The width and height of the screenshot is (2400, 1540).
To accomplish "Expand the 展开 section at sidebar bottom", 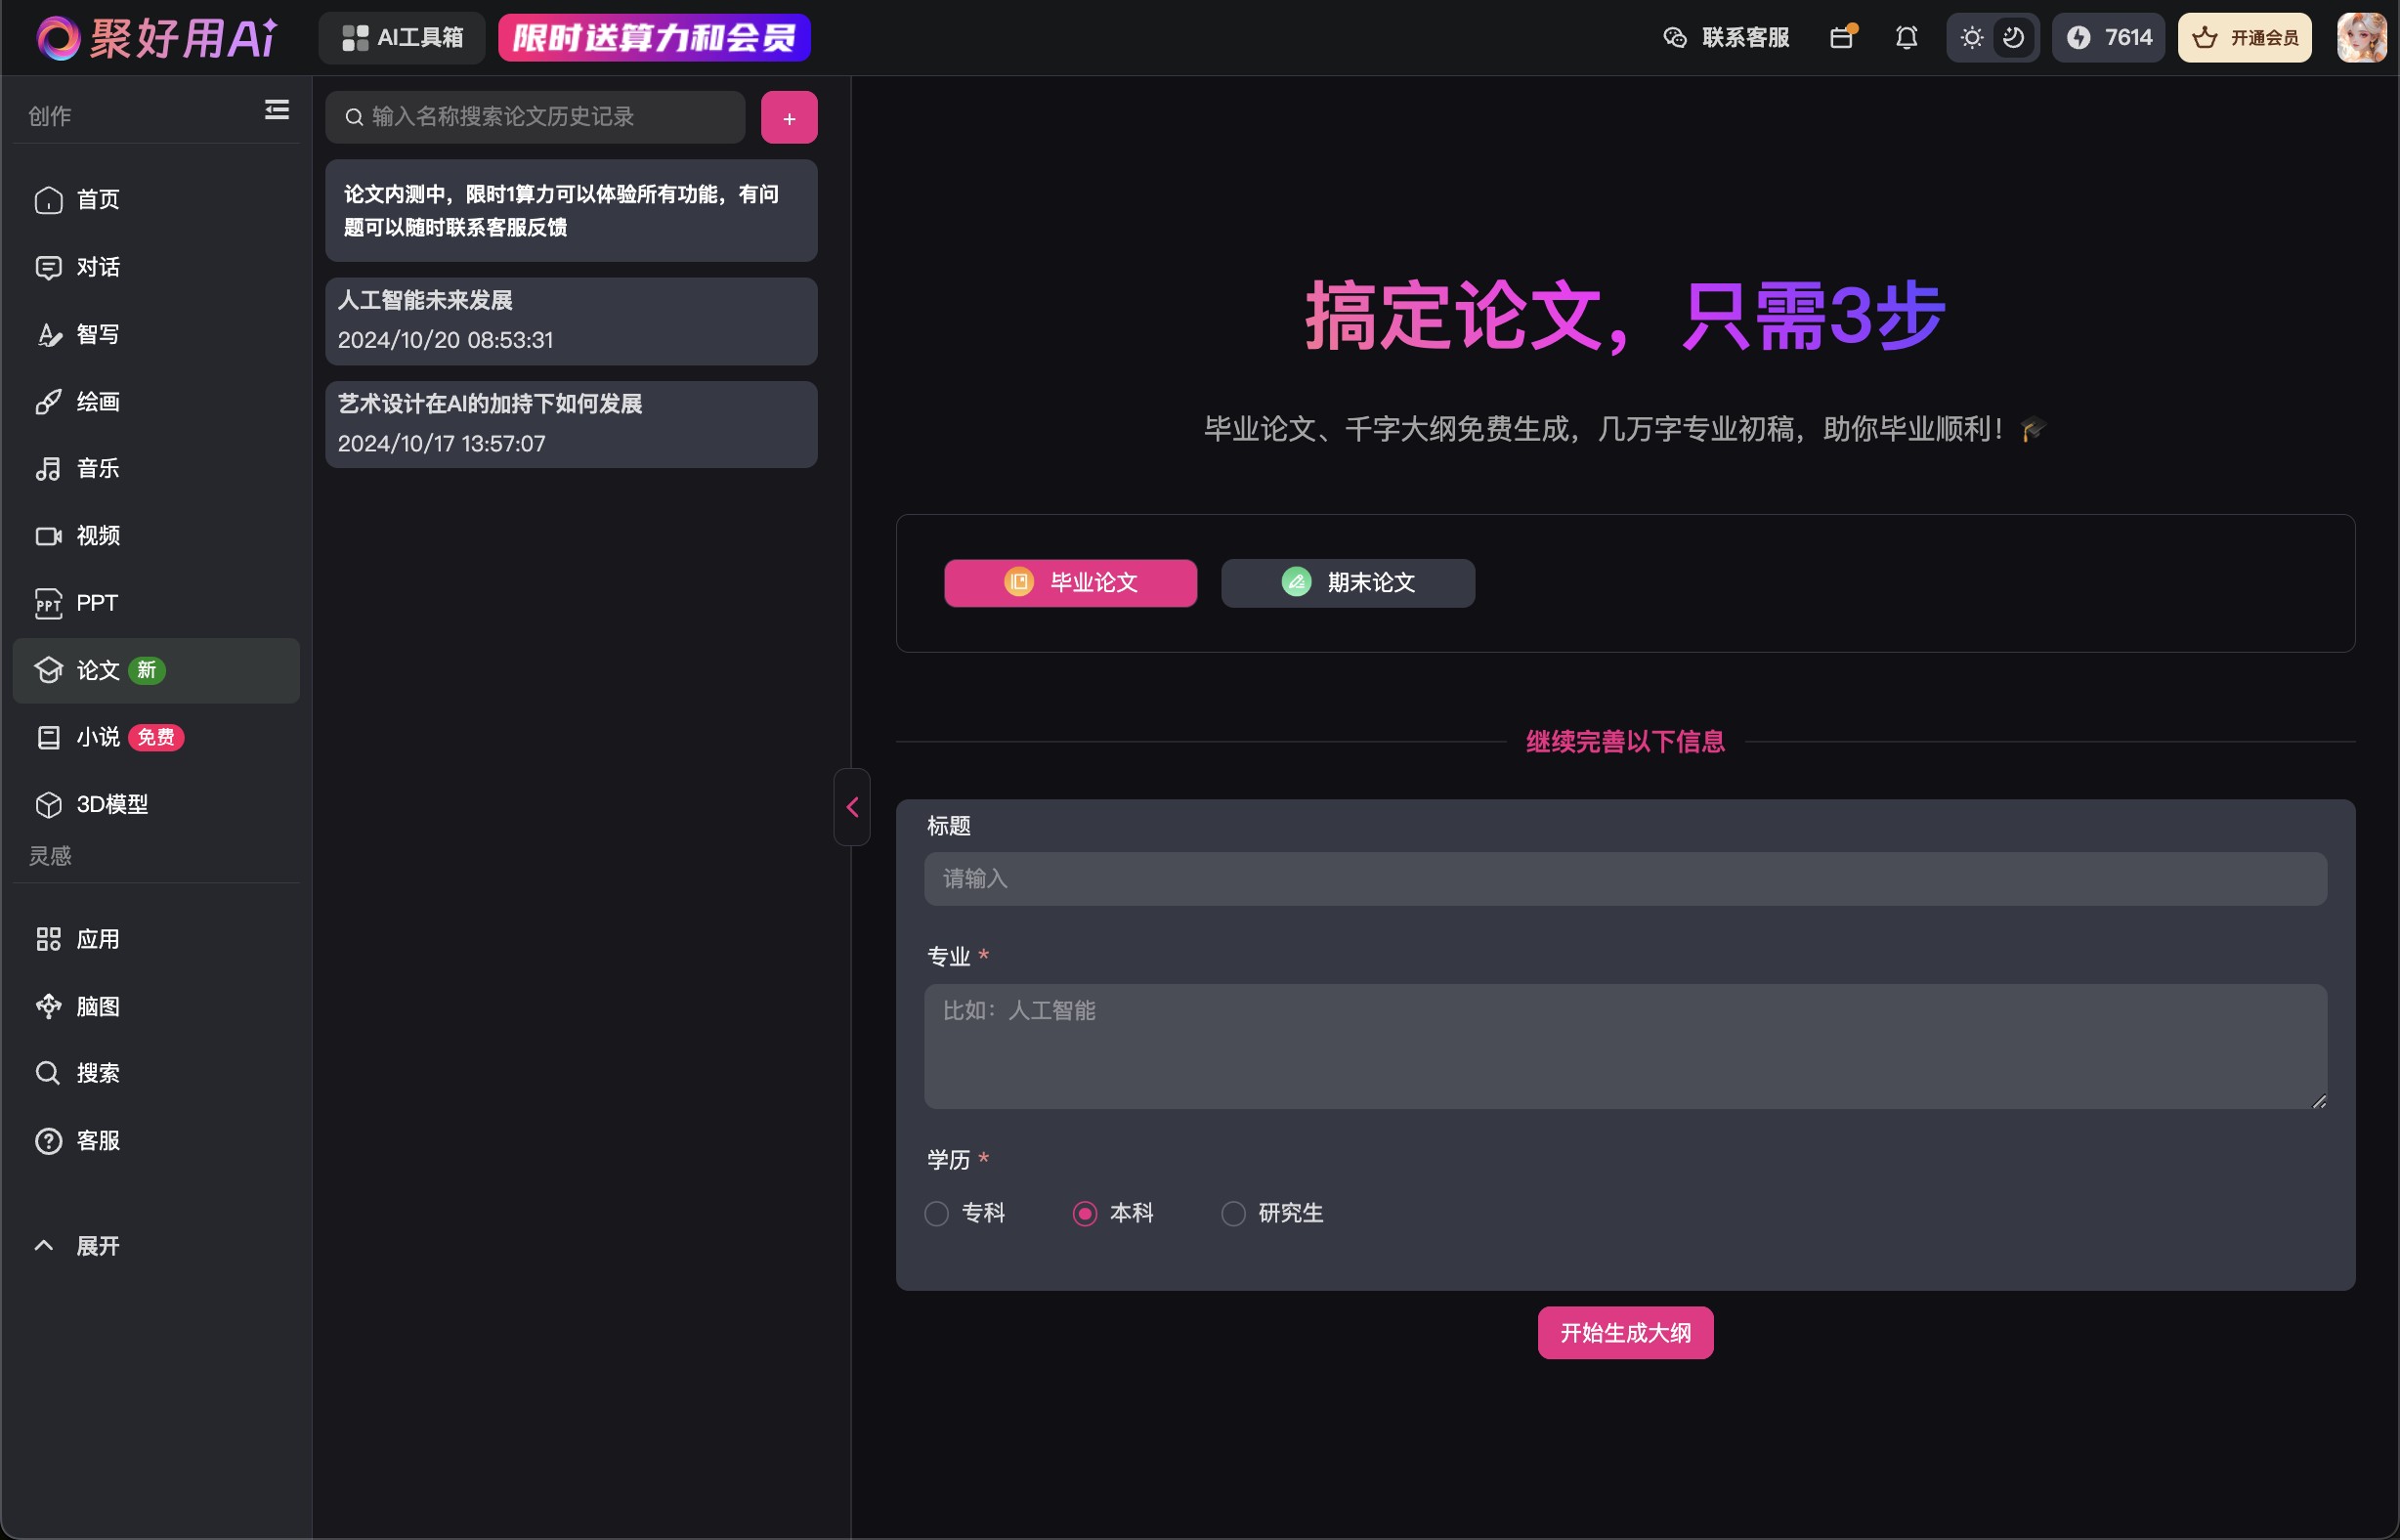I will (x=97, y=1246).
